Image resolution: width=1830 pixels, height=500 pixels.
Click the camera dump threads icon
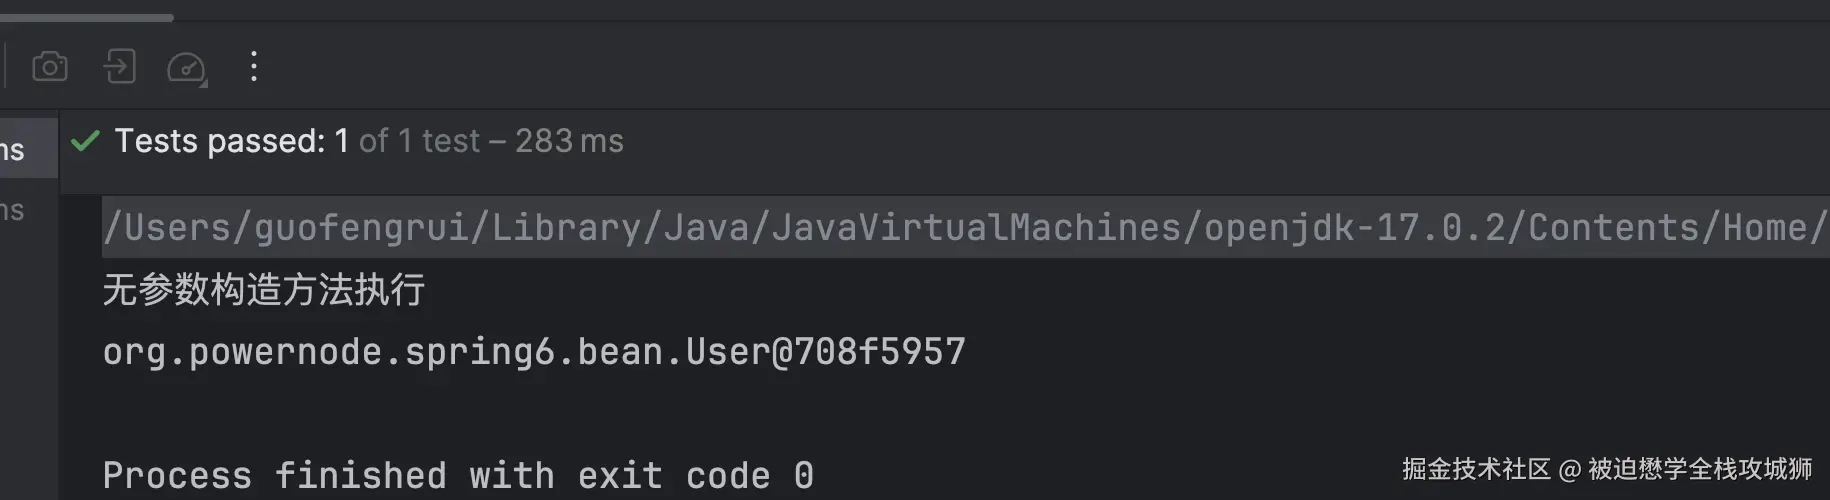point(50,67)
